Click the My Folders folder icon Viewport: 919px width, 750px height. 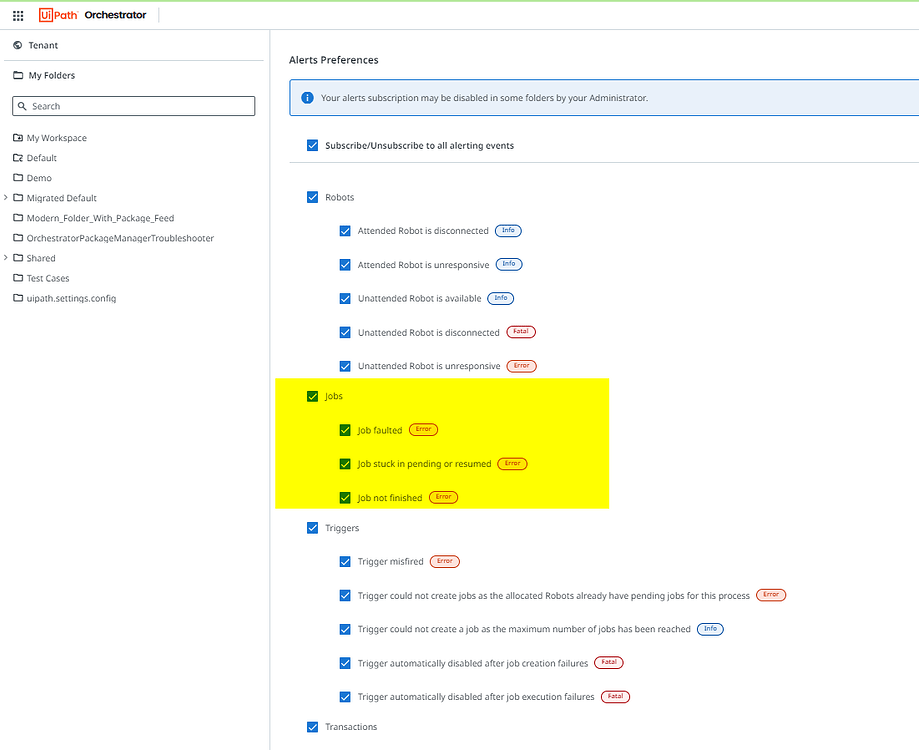[x=16, y=75]
